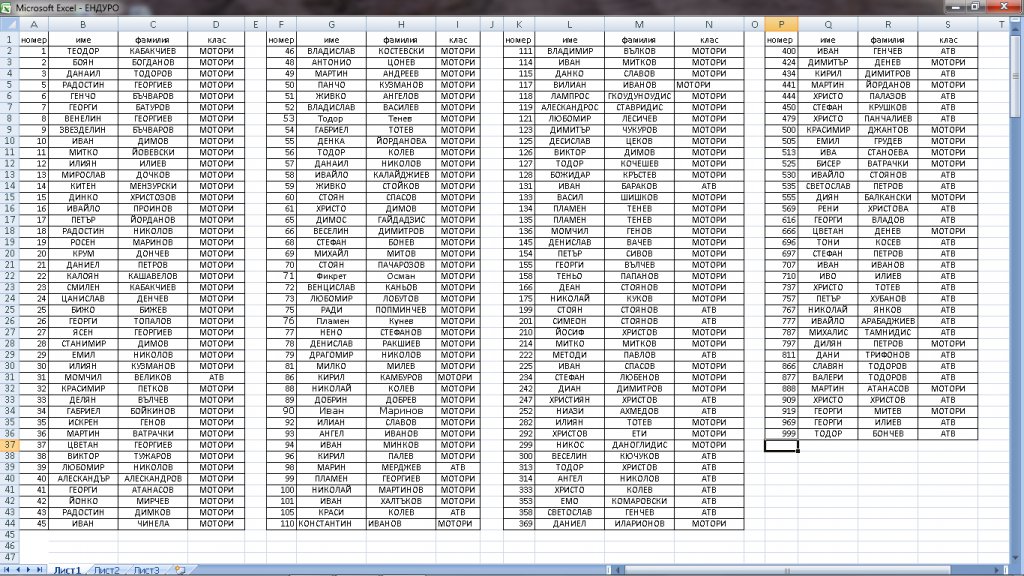Go to previous sheet with tab arrow
1024x576 pixels.
(18, 570)
